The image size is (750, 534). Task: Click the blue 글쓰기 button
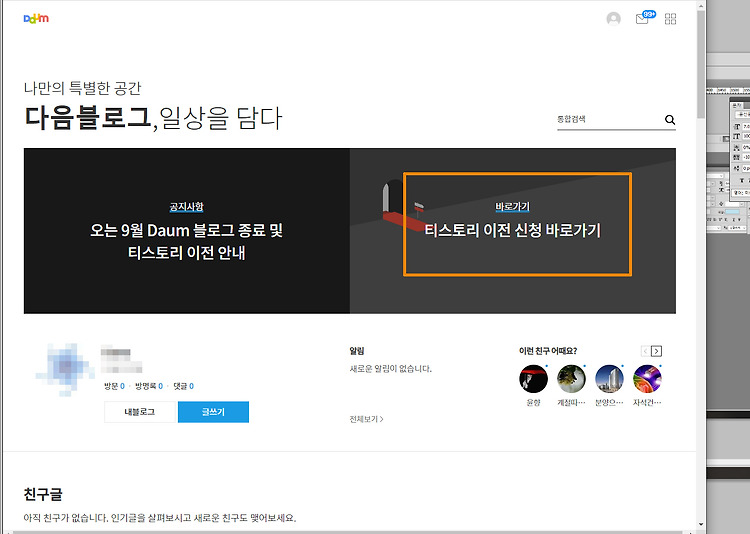click(213, 412)
